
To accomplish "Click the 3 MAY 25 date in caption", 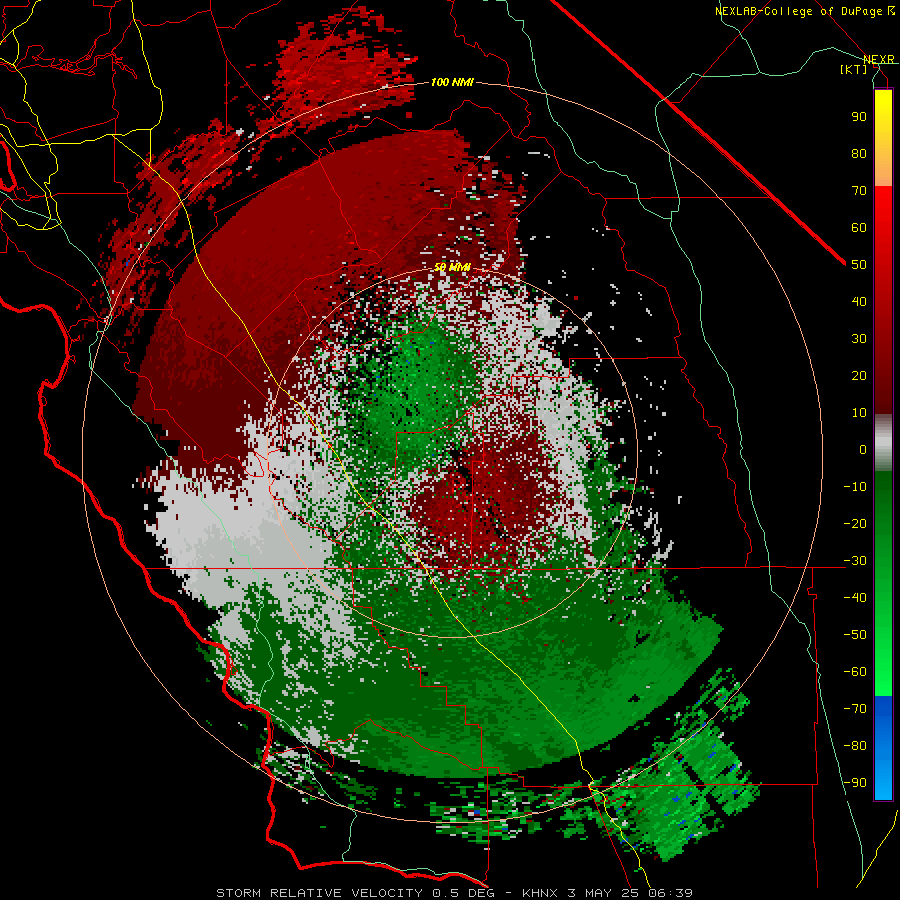I will pyautogui.click(x=603, y=893).
